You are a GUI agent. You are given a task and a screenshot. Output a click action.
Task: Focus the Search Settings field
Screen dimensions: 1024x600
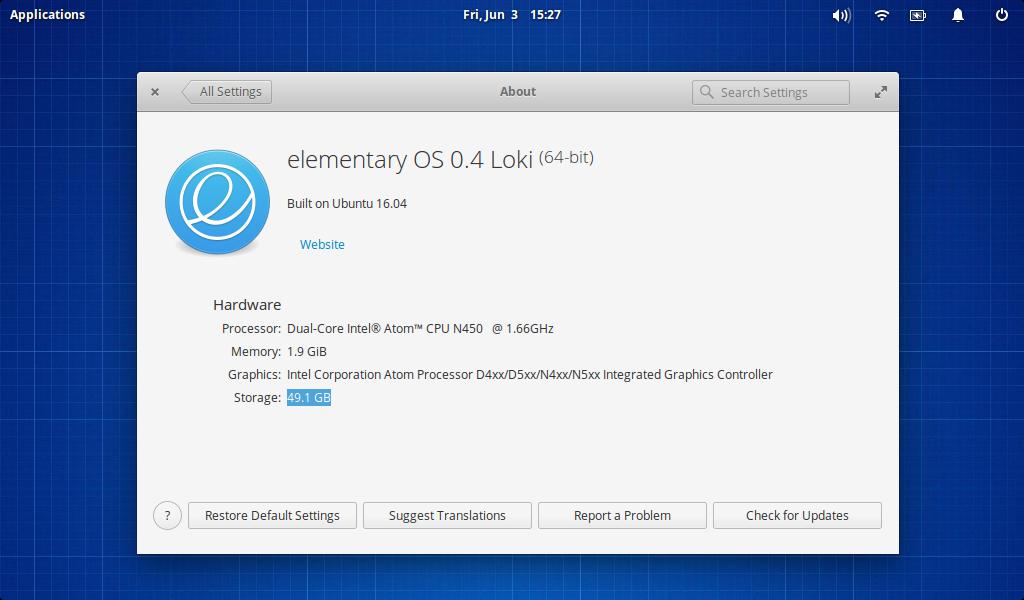pyautogui.click(x=771, y=92)
